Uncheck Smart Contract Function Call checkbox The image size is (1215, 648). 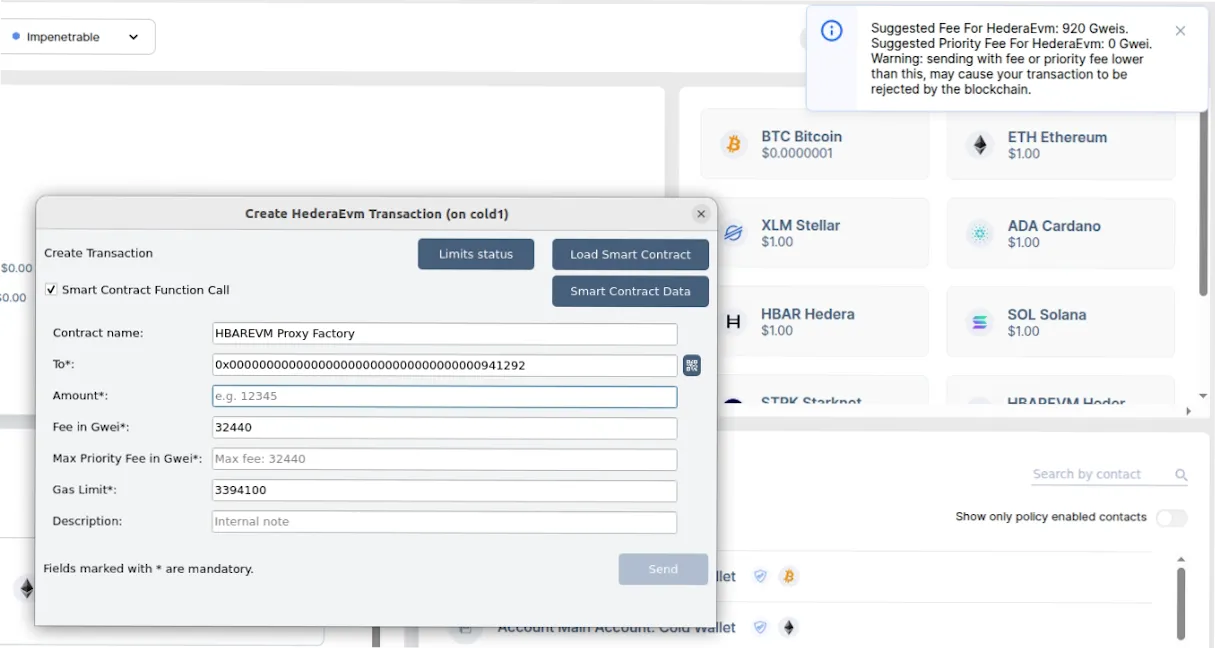point(51,290)
